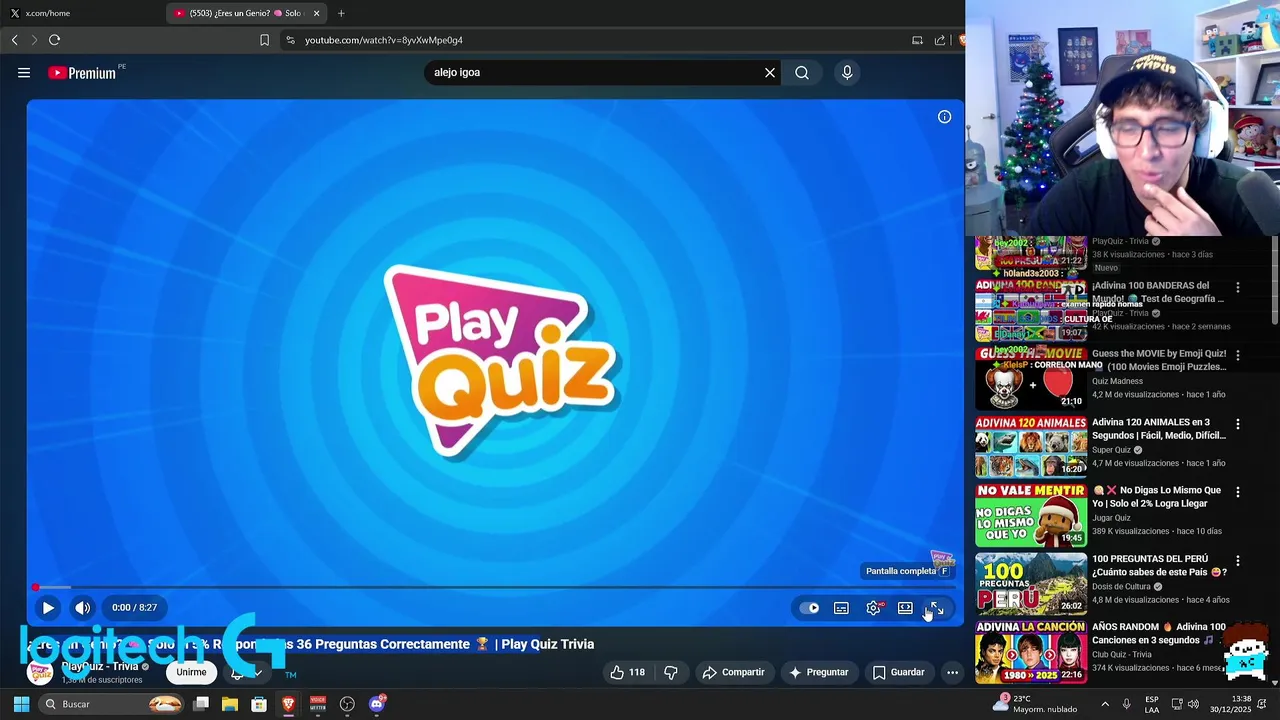
Task: Switch to theater mode view
Action: (x=905, y=608)
